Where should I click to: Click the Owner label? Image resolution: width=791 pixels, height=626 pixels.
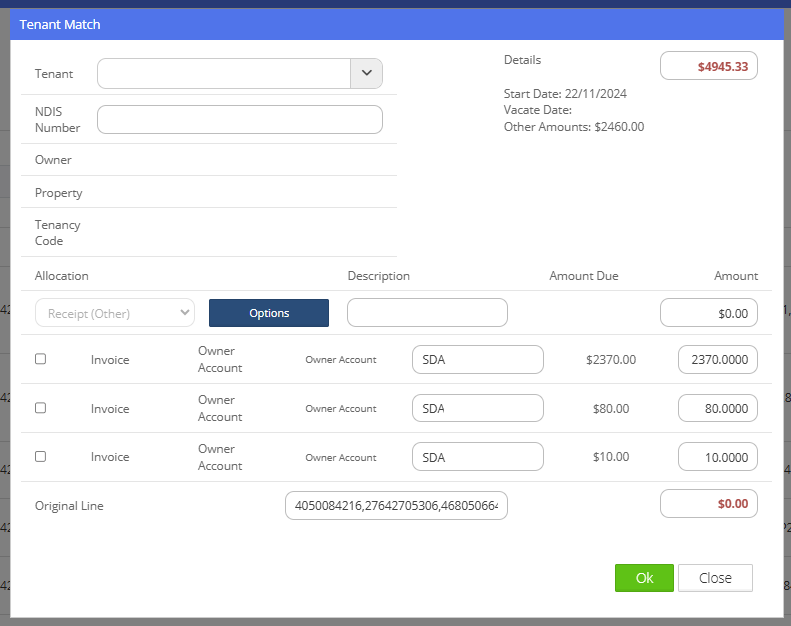pyautogui.click(x=53, y=160)
